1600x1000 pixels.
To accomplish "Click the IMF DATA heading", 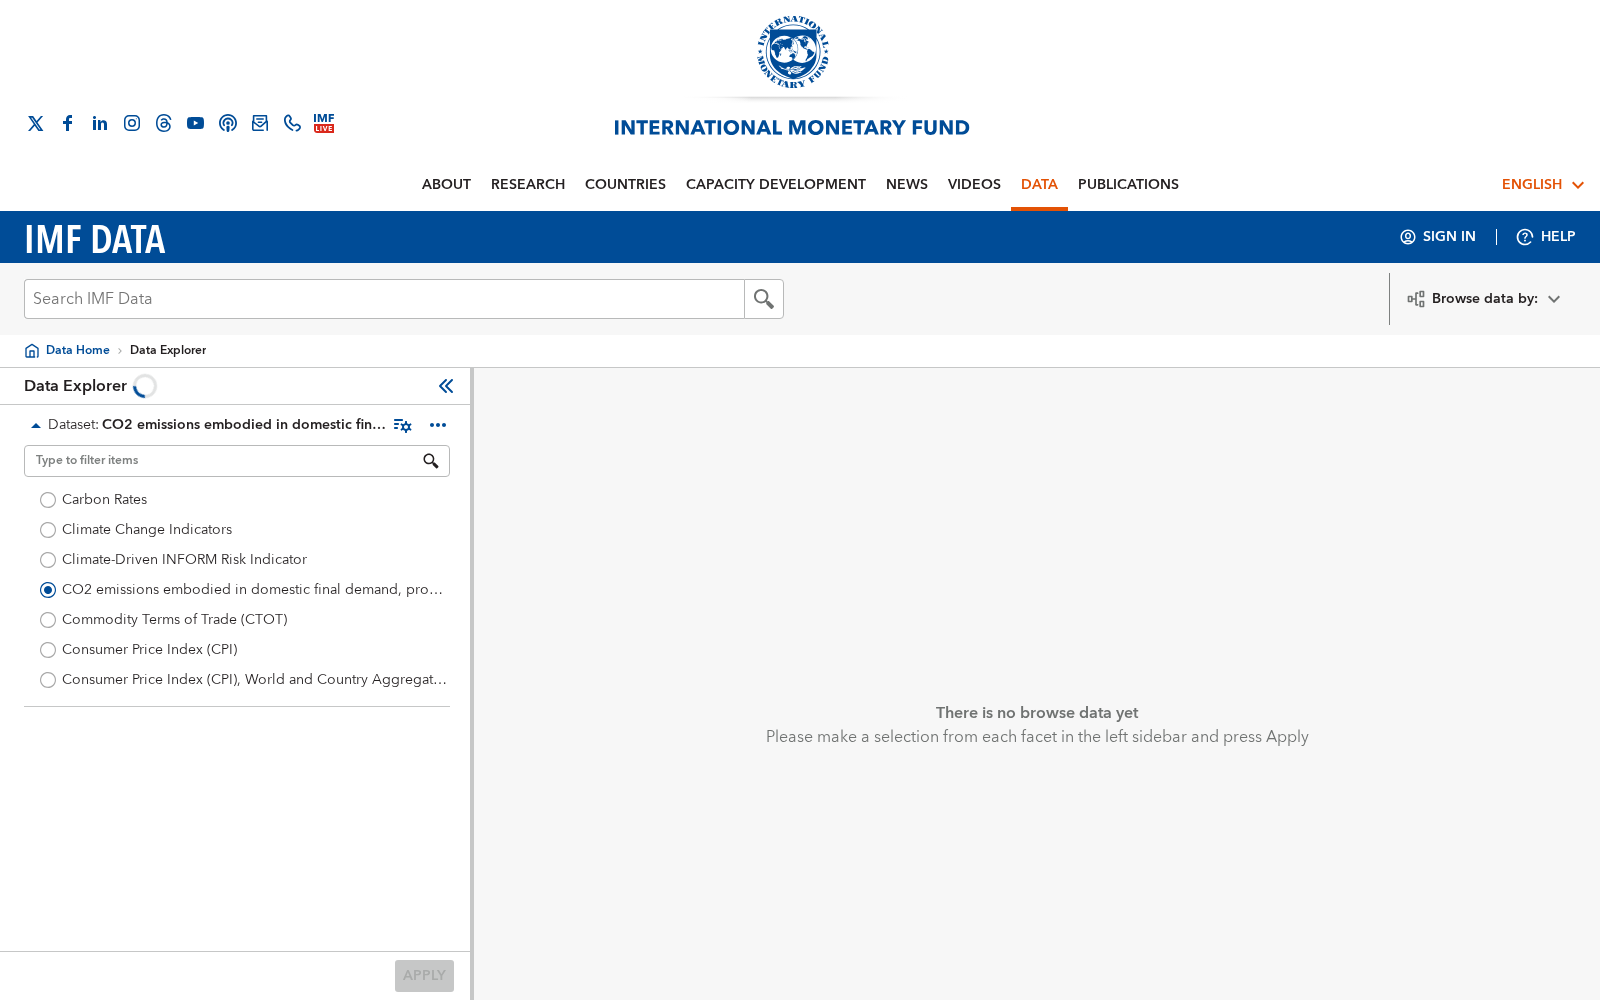I will (95, 240).
